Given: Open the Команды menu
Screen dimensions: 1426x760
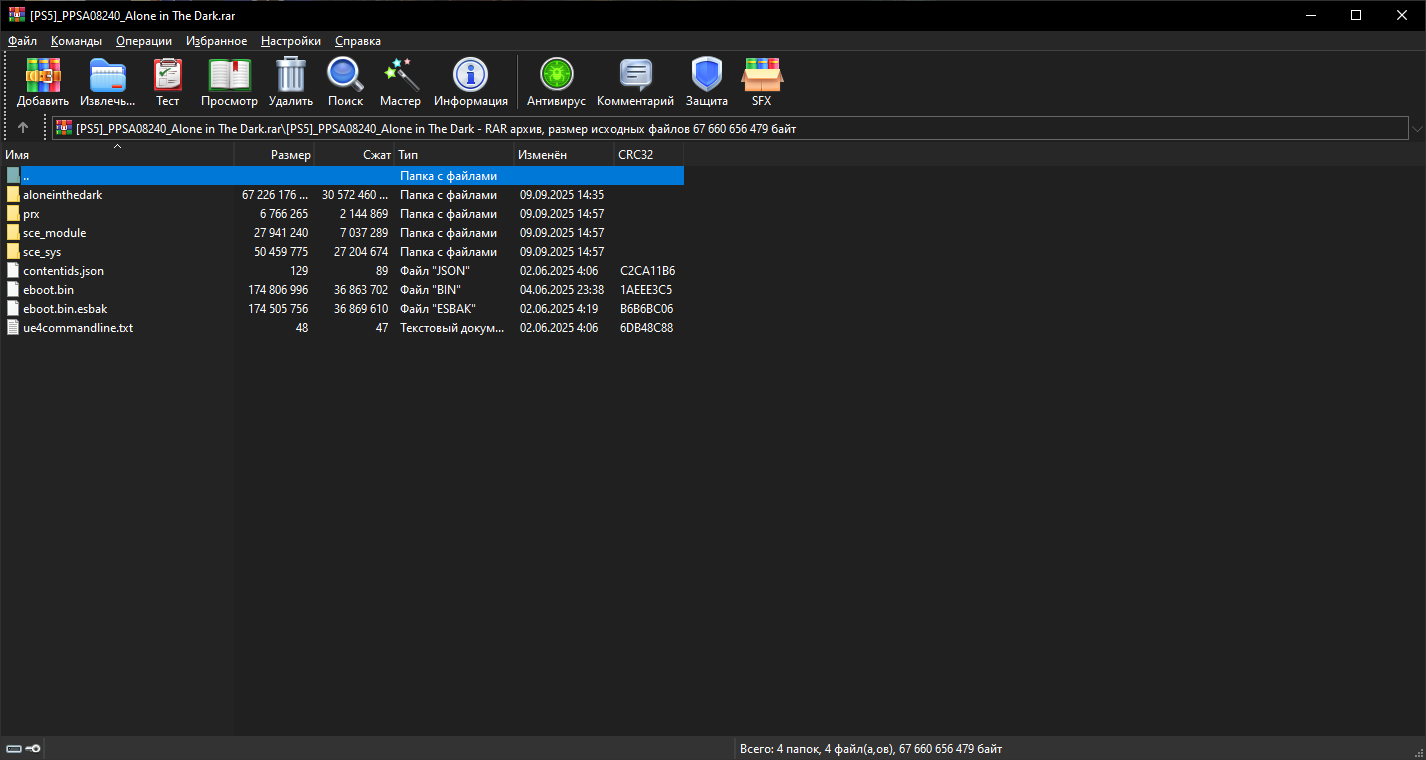Looking at the screenshot, I should tap(76, 41).
